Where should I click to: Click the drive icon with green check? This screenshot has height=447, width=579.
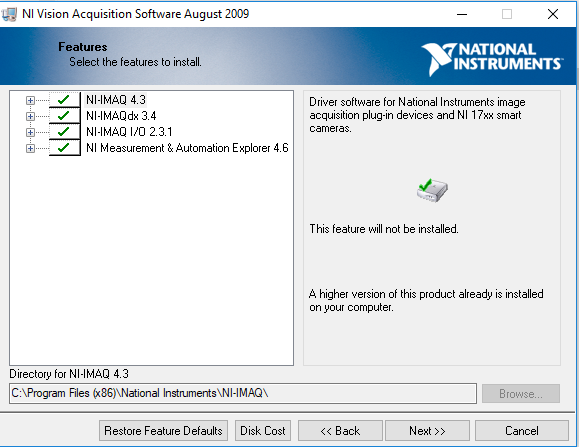(x=432, y=191)
